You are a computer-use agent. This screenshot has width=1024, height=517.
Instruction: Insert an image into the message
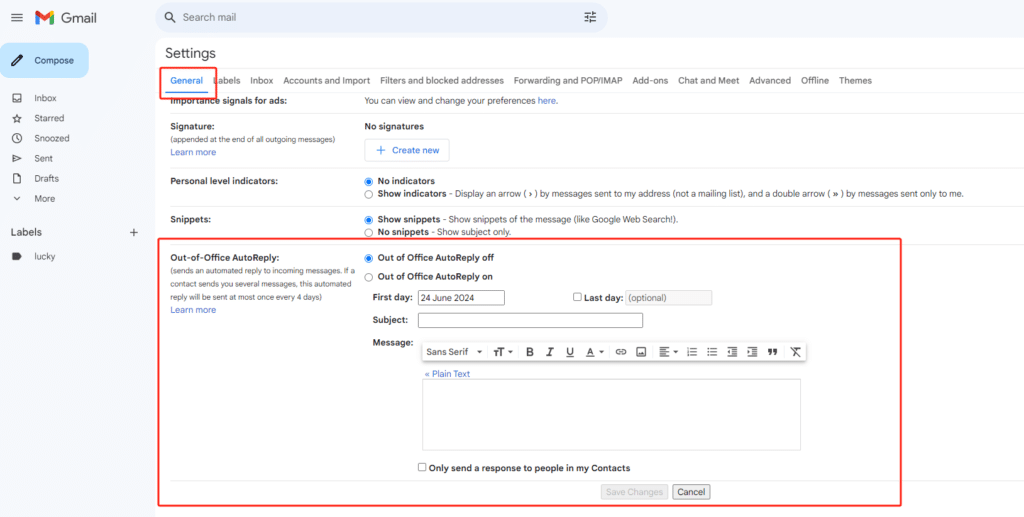[641, 352]
